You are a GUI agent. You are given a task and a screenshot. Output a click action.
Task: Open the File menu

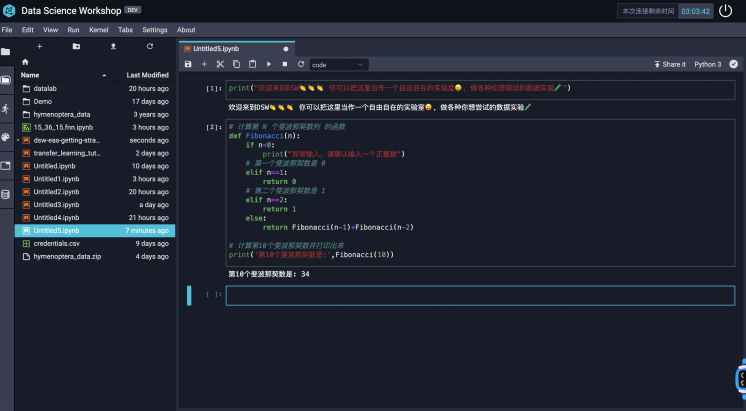(x=7, y=29)
